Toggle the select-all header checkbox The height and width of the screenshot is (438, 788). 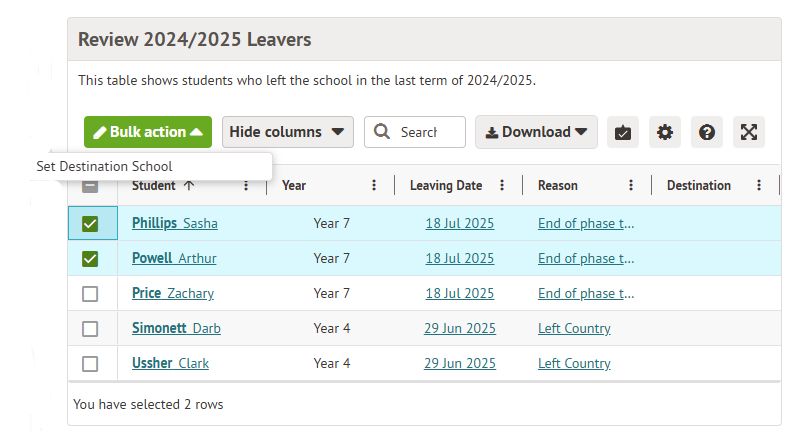click(90, 185)
